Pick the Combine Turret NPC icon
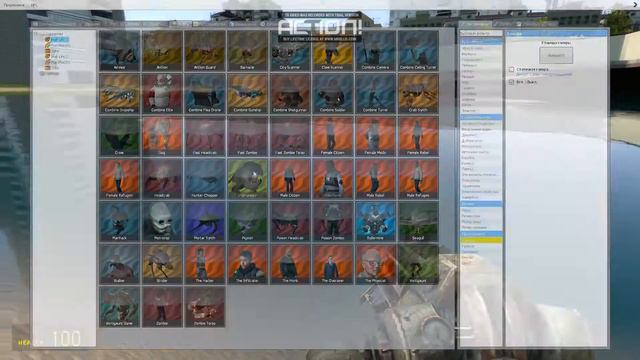Image resolution: width=640 pixels, height=360 pixels. click(x=376, y=93)
